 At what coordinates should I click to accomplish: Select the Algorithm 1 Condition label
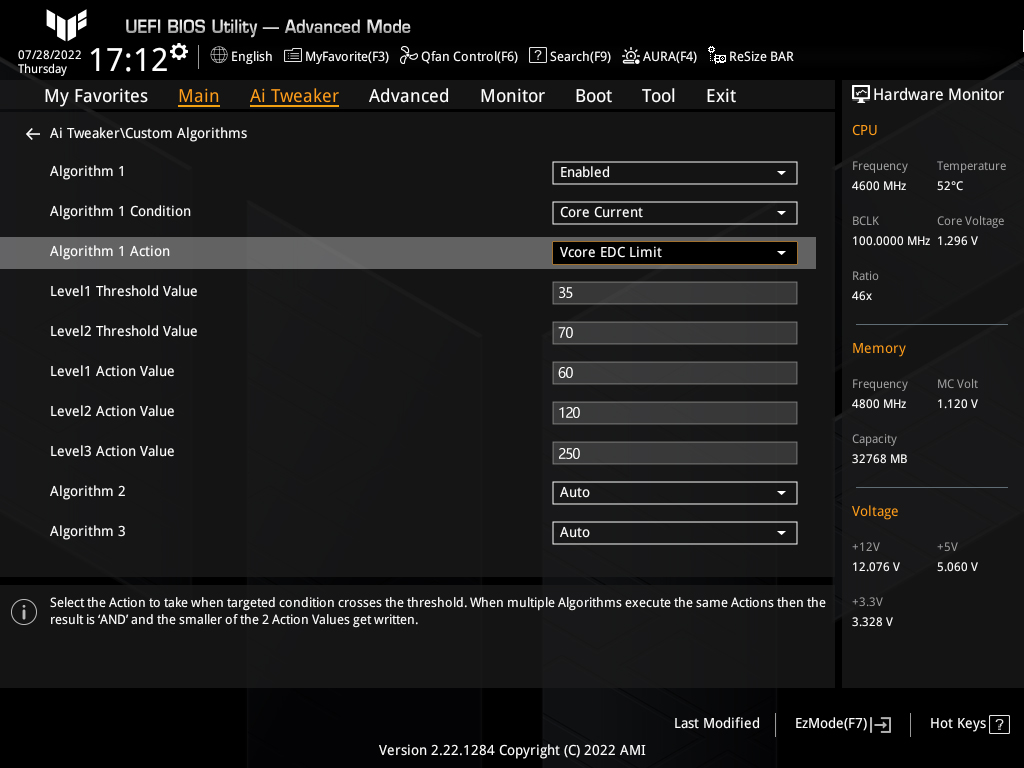tap(120, 212)
